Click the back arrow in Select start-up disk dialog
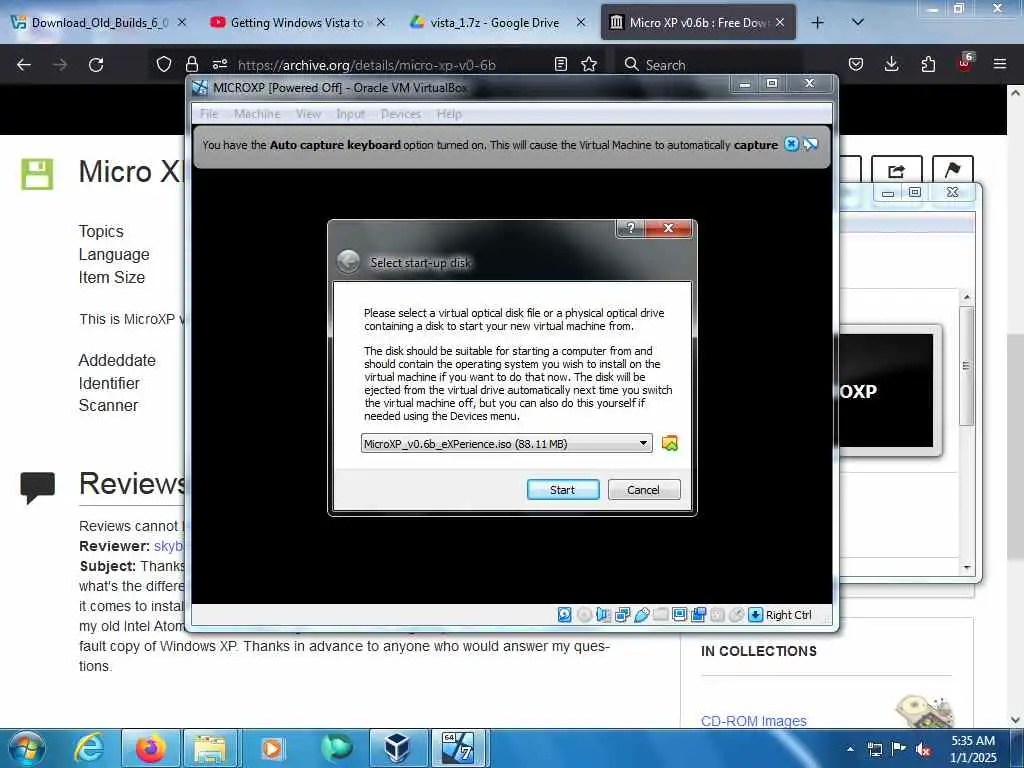Screen dimensions: 1024x768 pyautogui.click(x=349, y=262)
